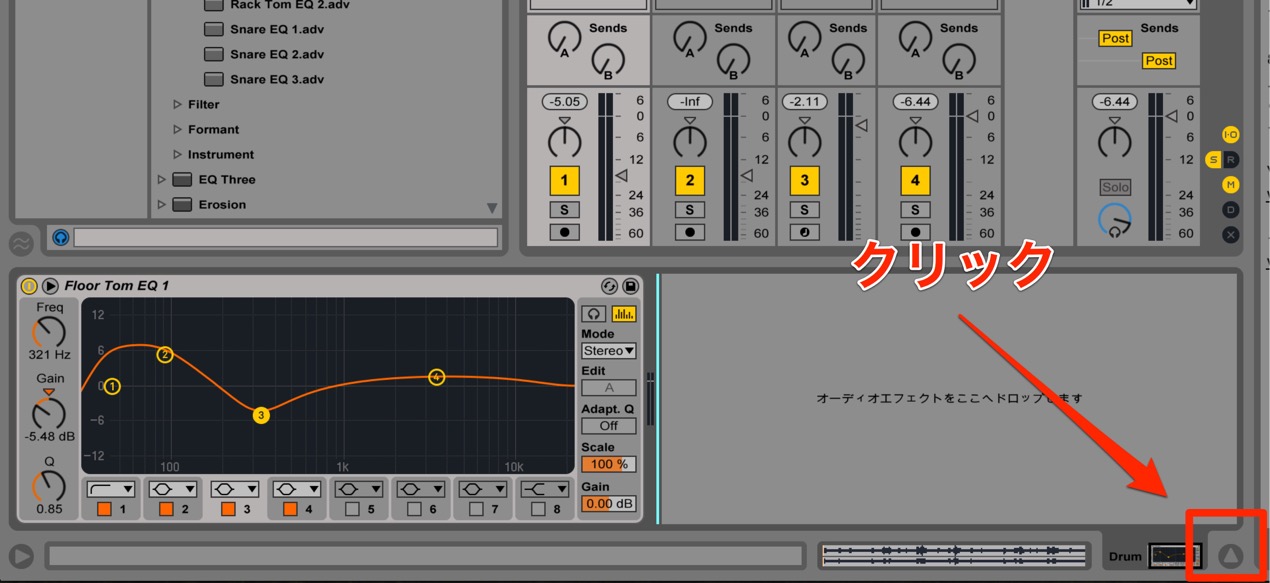Click the browser scroll-down arrow
Screen dimensions: 1270x583
coord(492,208)
